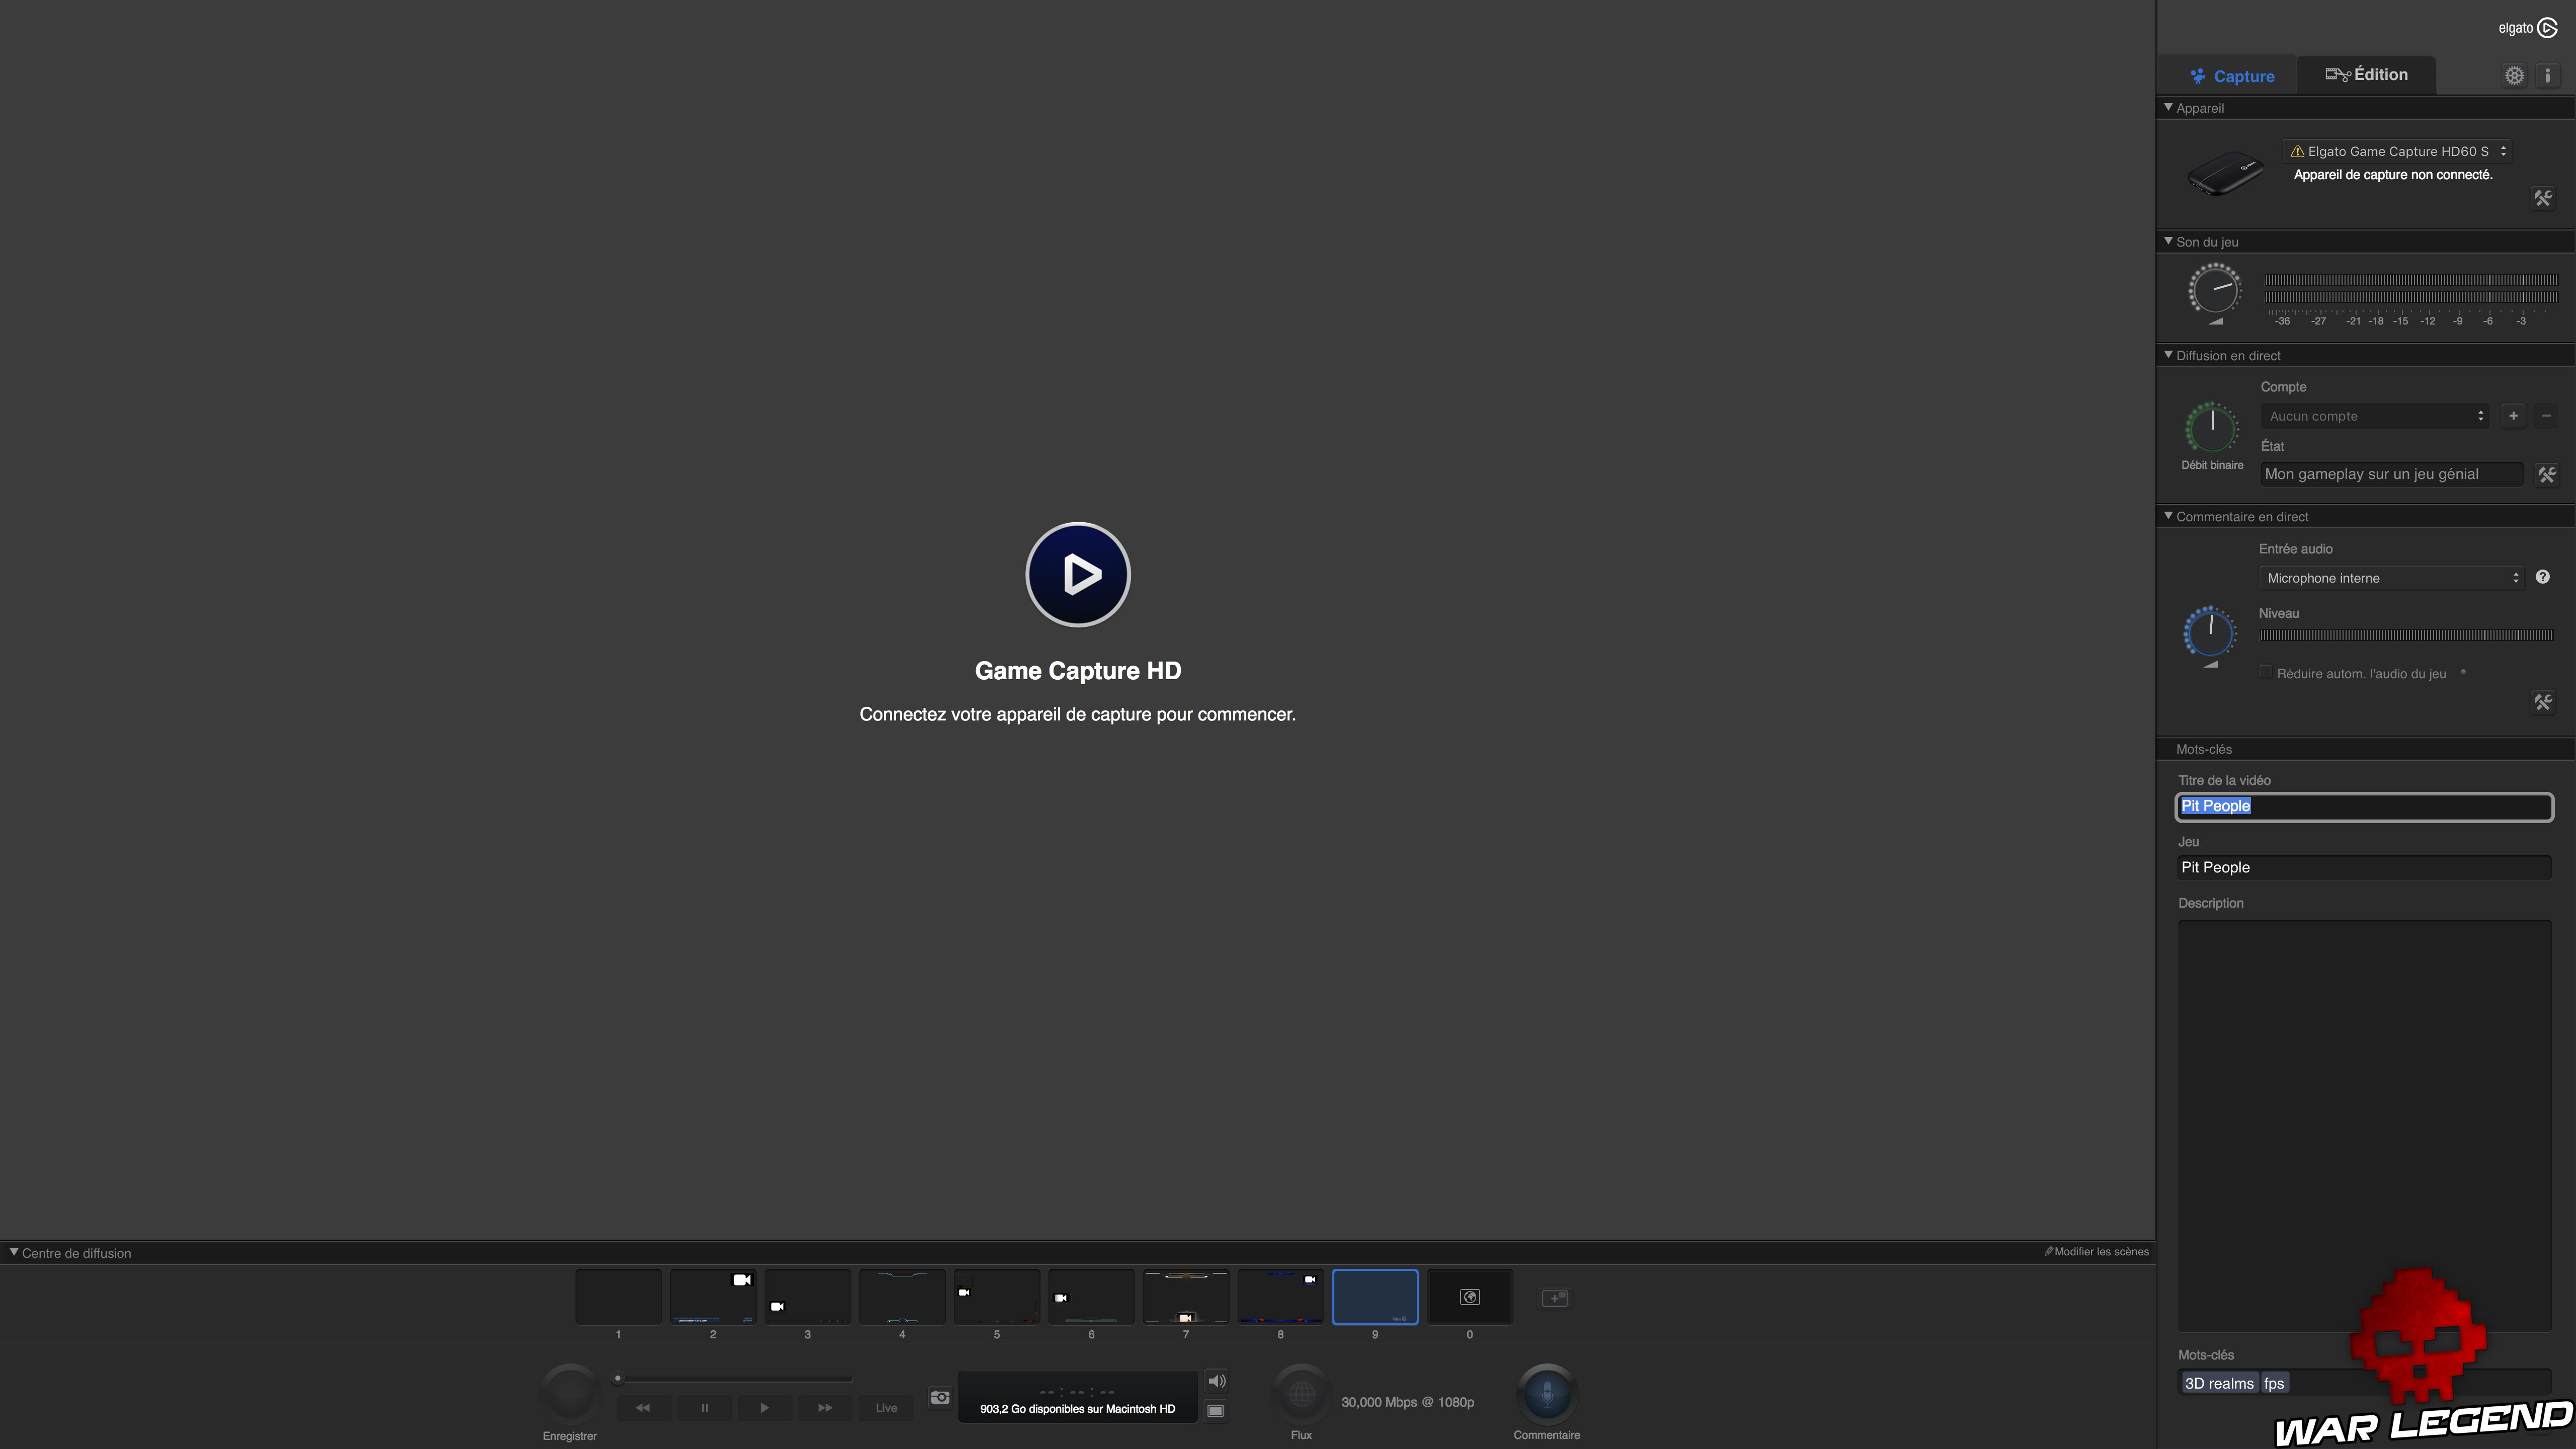Select scene thumbnail number 7
The width and height of the screenshot is (2576, 1449).
pyautogui.click(x=1186, y=1297)
